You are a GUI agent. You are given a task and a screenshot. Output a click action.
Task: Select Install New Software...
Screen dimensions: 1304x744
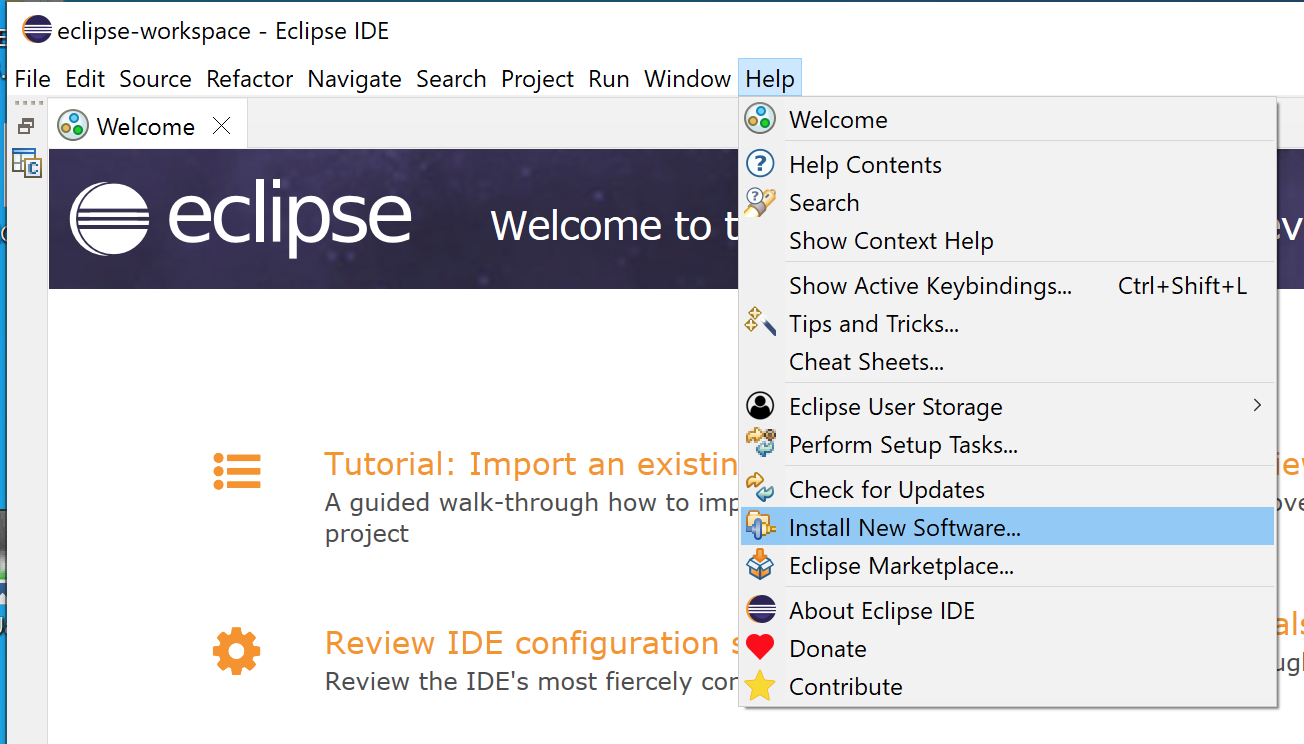pos(1008,527)
